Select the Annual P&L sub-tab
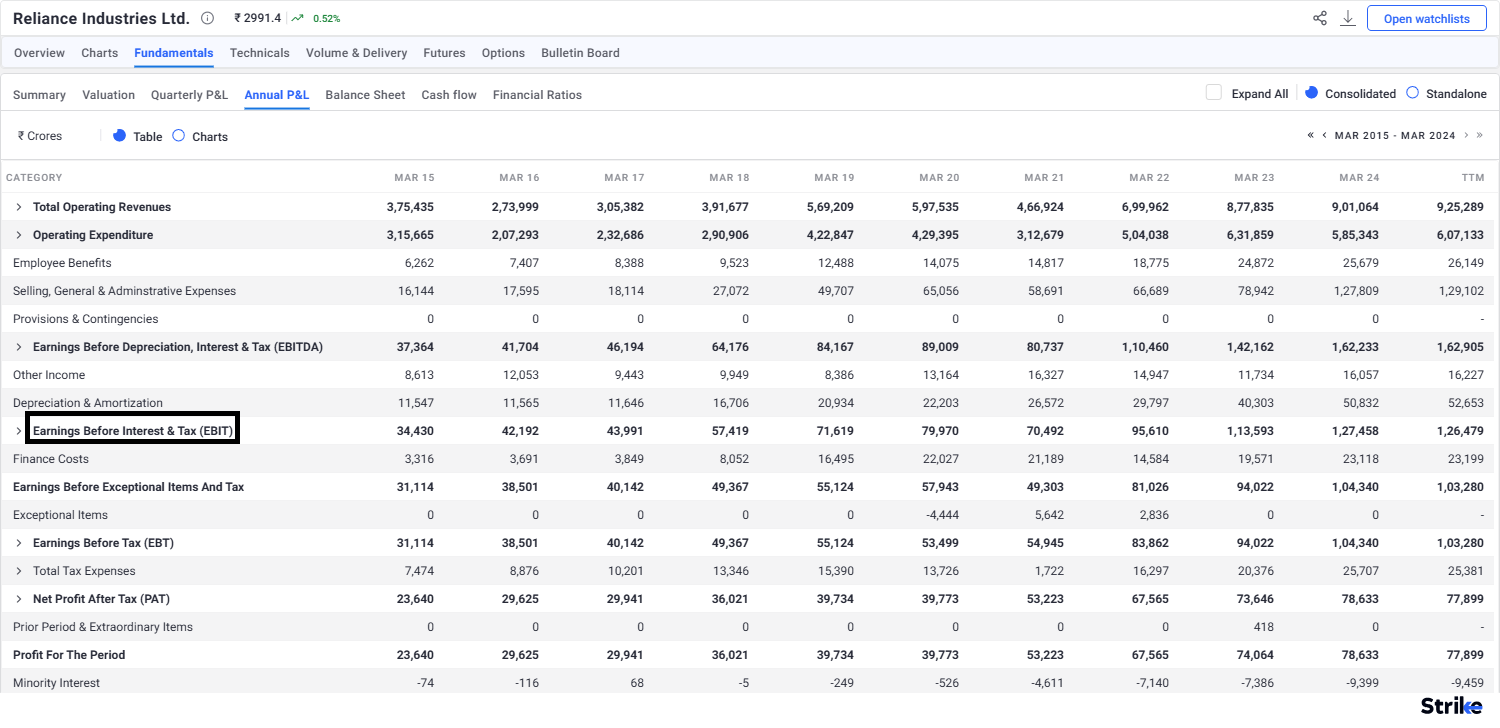This screenshot has width=1500, height=728. [277, 95]
